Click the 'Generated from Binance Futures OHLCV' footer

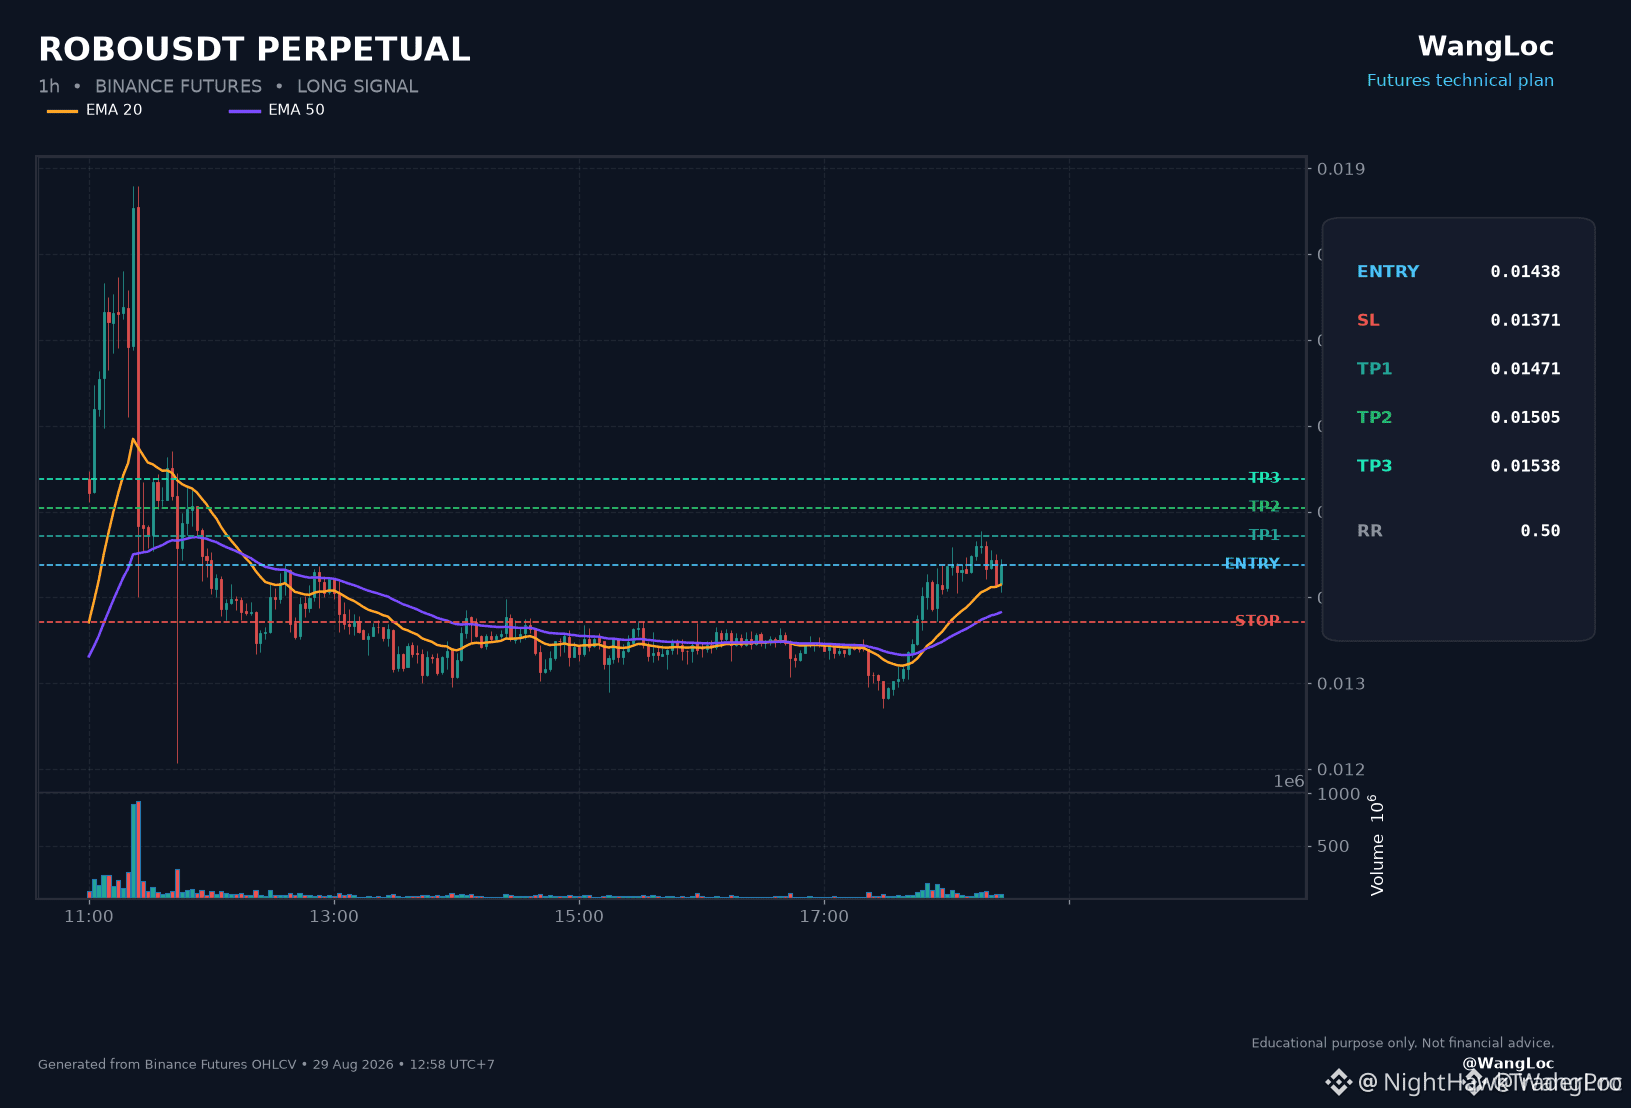(266, 1065)
